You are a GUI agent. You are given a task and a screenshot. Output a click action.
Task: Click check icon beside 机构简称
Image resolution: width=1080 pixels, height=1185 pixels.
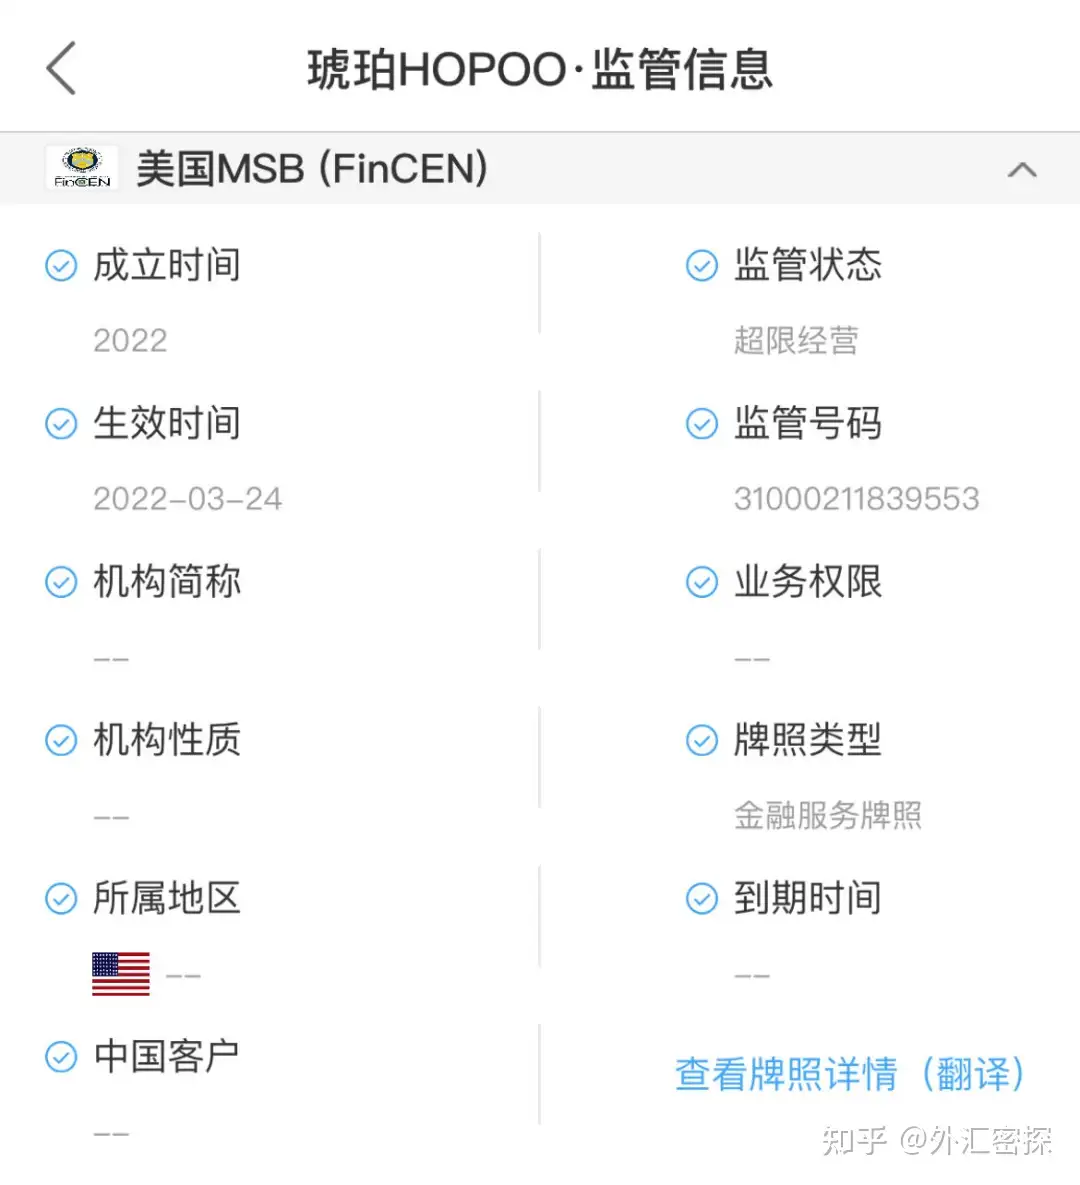click(x=61, y=582)
